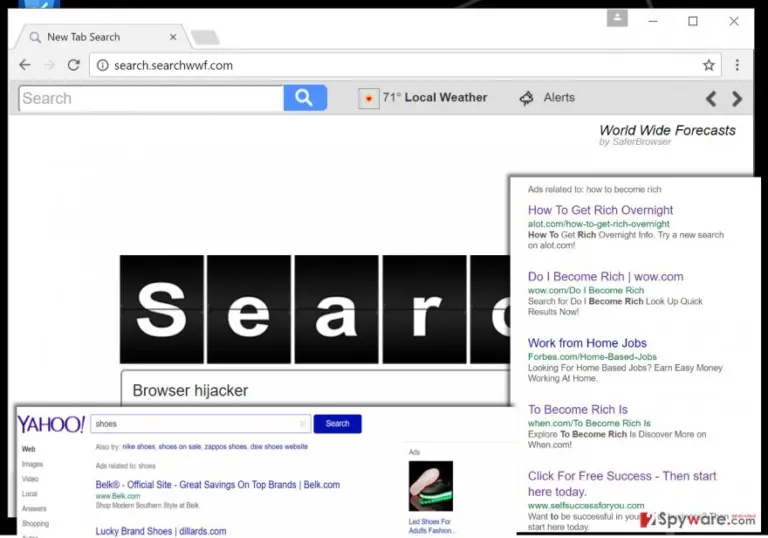Image resolution: width=768 pixels, height=538 pixels.
Task: Click the Yahoo logo
Action: point(51,424)
